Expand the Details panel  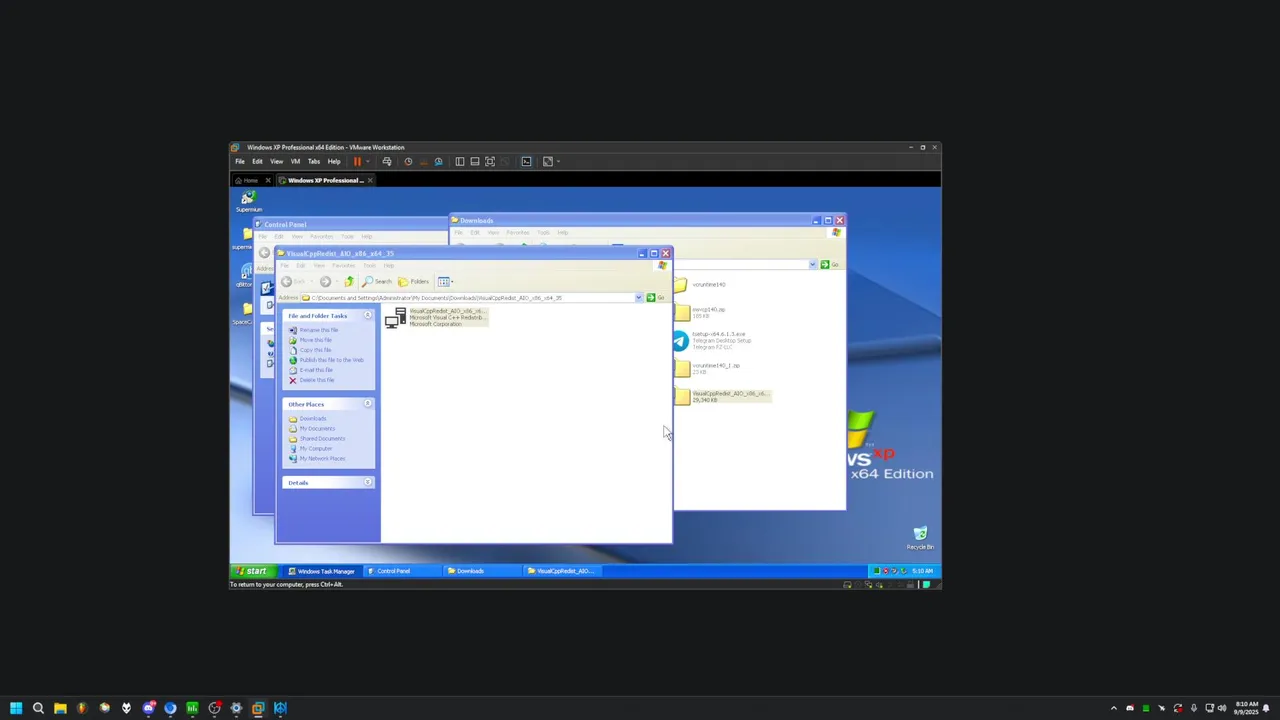(x=367, y=483)
